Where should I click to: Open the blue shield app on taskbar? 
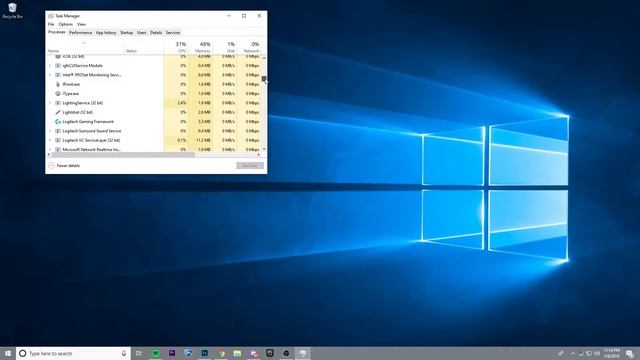(x=188, y=353)
